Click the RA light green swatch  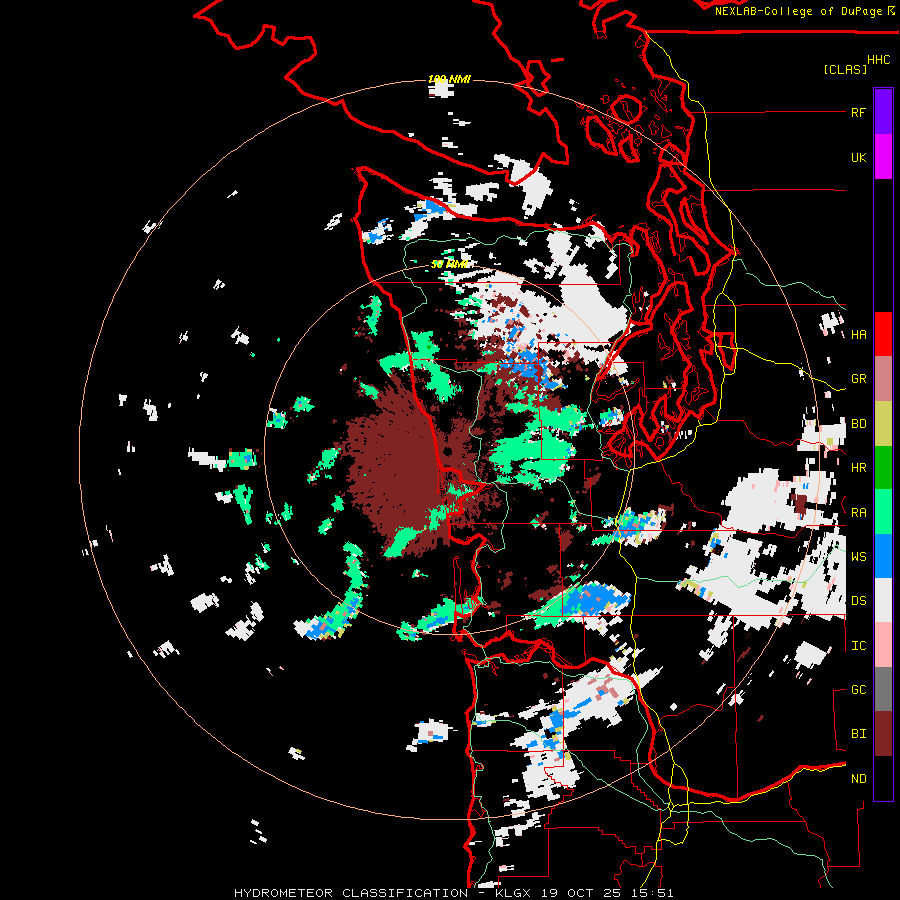(x=883, y=512)
